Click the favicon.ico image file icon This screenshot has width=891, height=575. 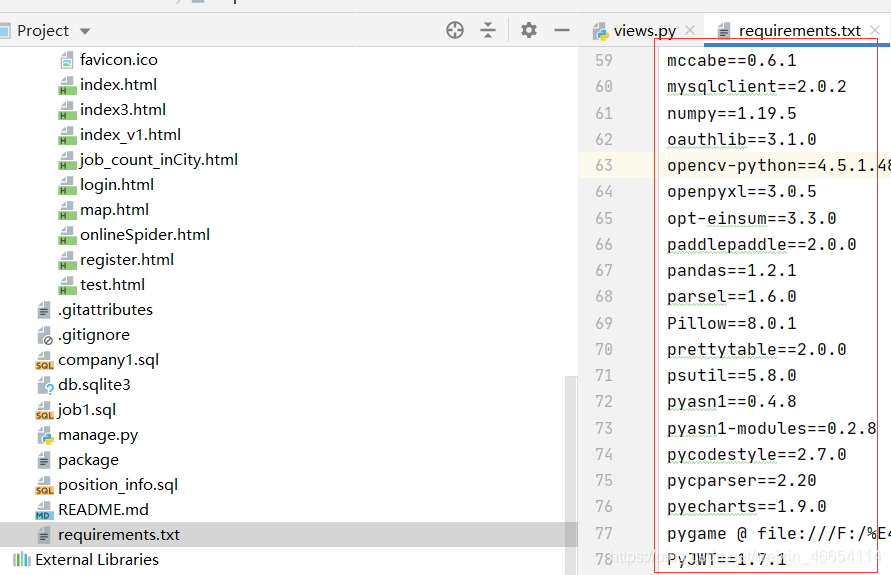tap(67, 60)
